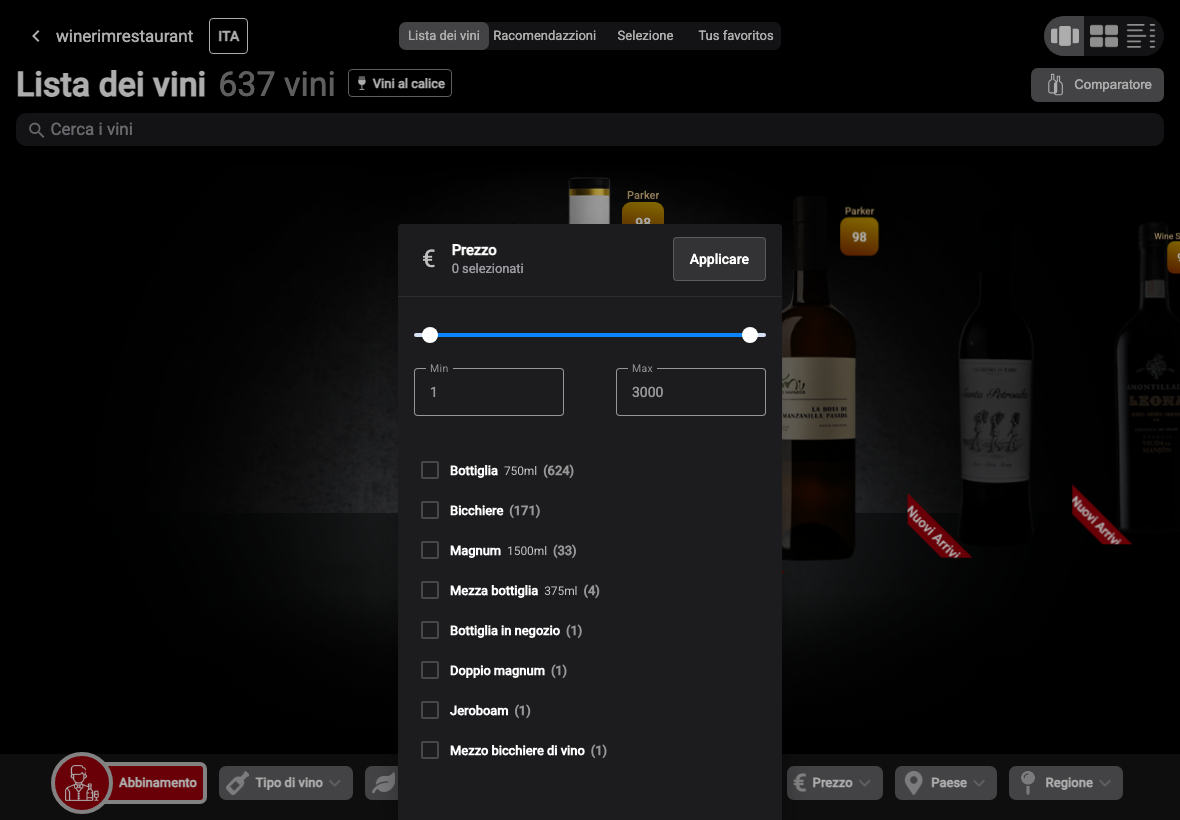Open the Tus favoritos tab
The image size is (1180, 820).
click(x=735, y=35)
